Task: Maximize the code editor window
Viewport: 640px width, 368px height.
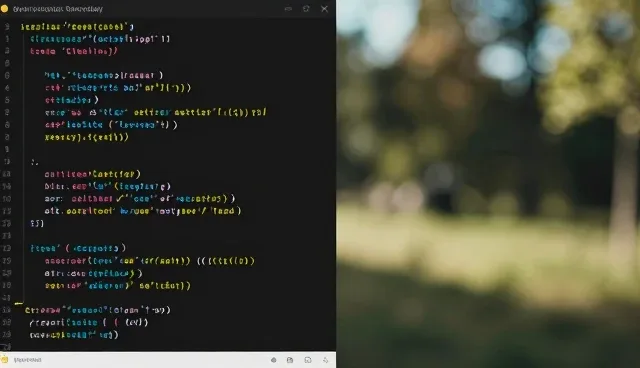Action: click(x=306, y=9)
